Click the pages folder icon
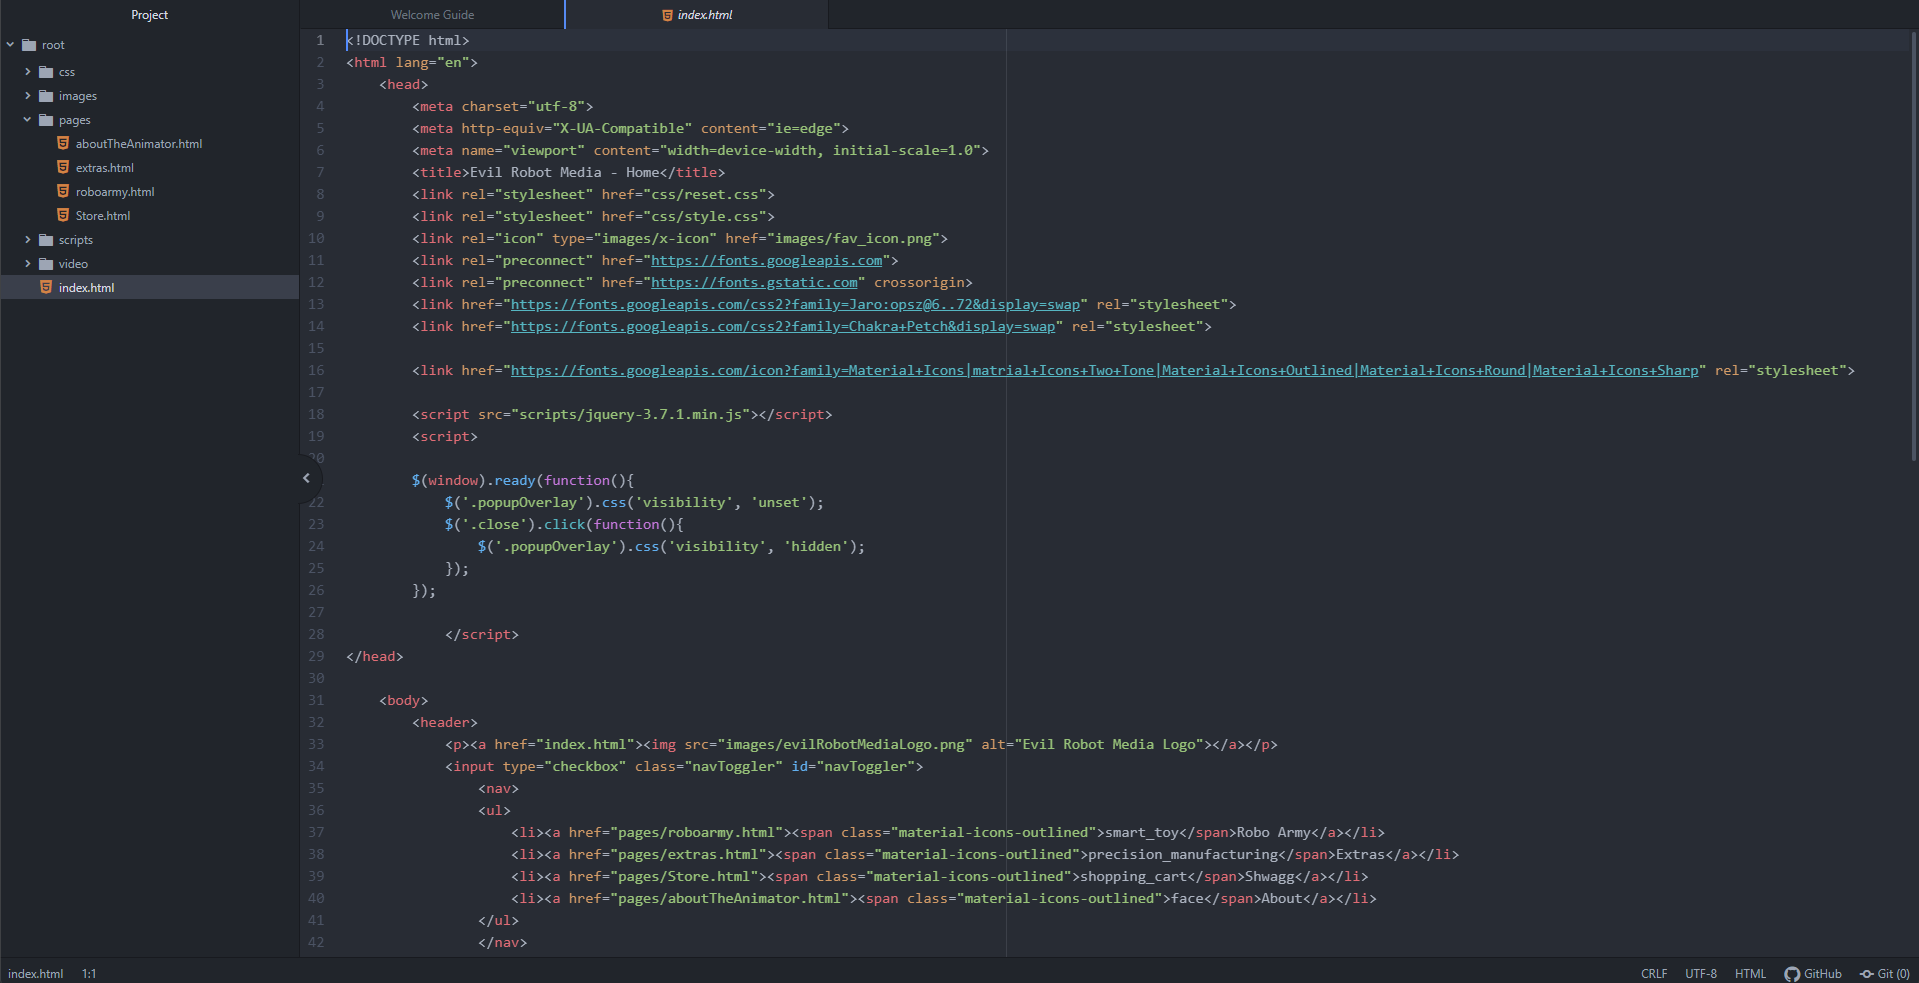The width and height of the screenshot is (1919, 983). click(x=46, y=120)
